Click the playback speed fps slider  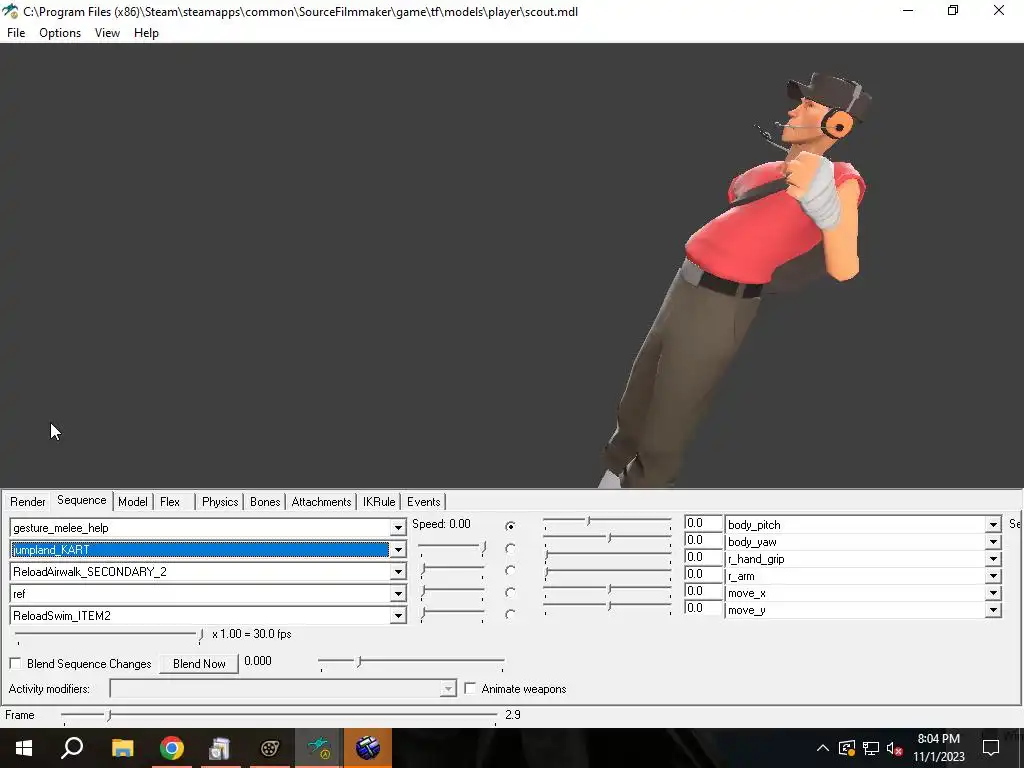(109, 635)
